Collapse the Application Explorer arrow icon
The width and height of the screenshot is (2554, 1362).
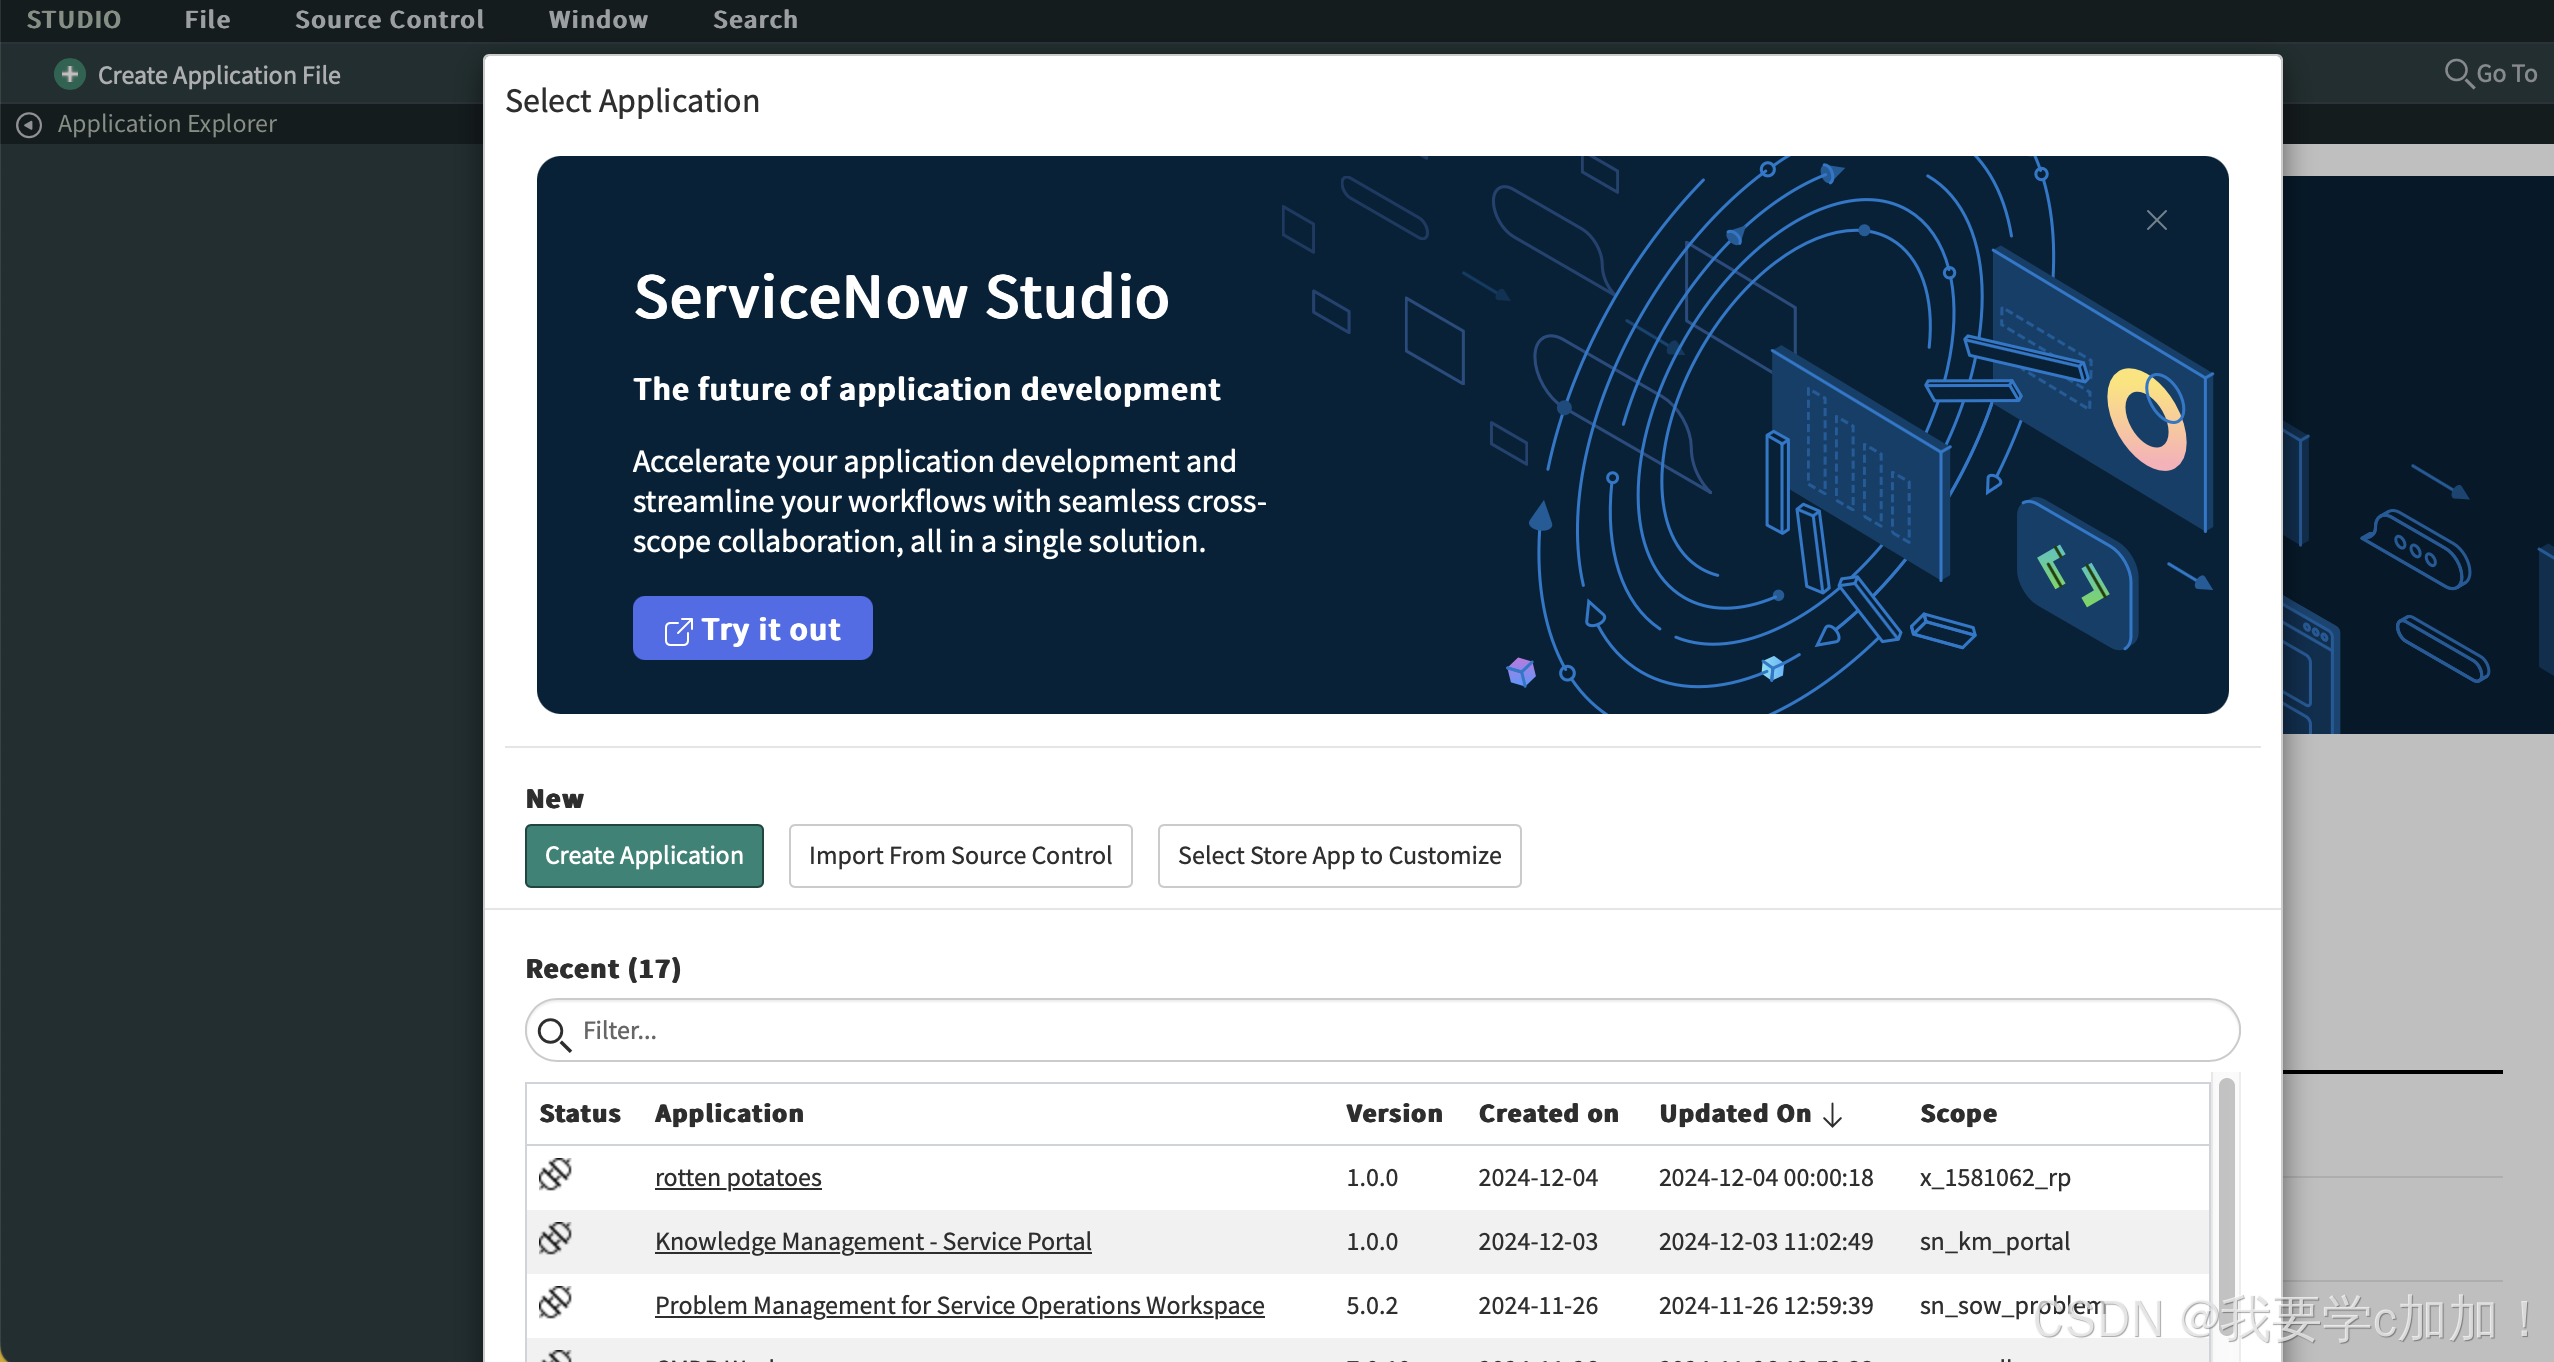[x=29, y=124]
